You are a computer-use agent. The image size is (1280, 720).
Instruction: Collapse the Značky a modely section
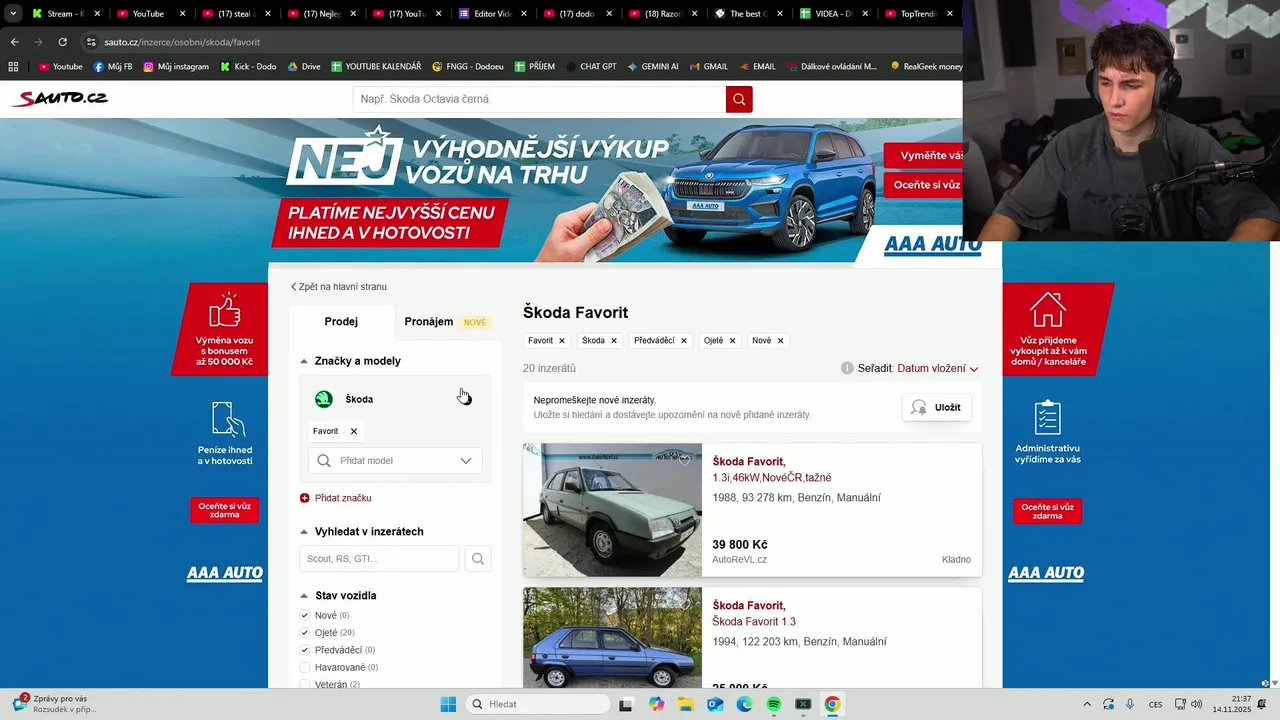click(304, 361)
